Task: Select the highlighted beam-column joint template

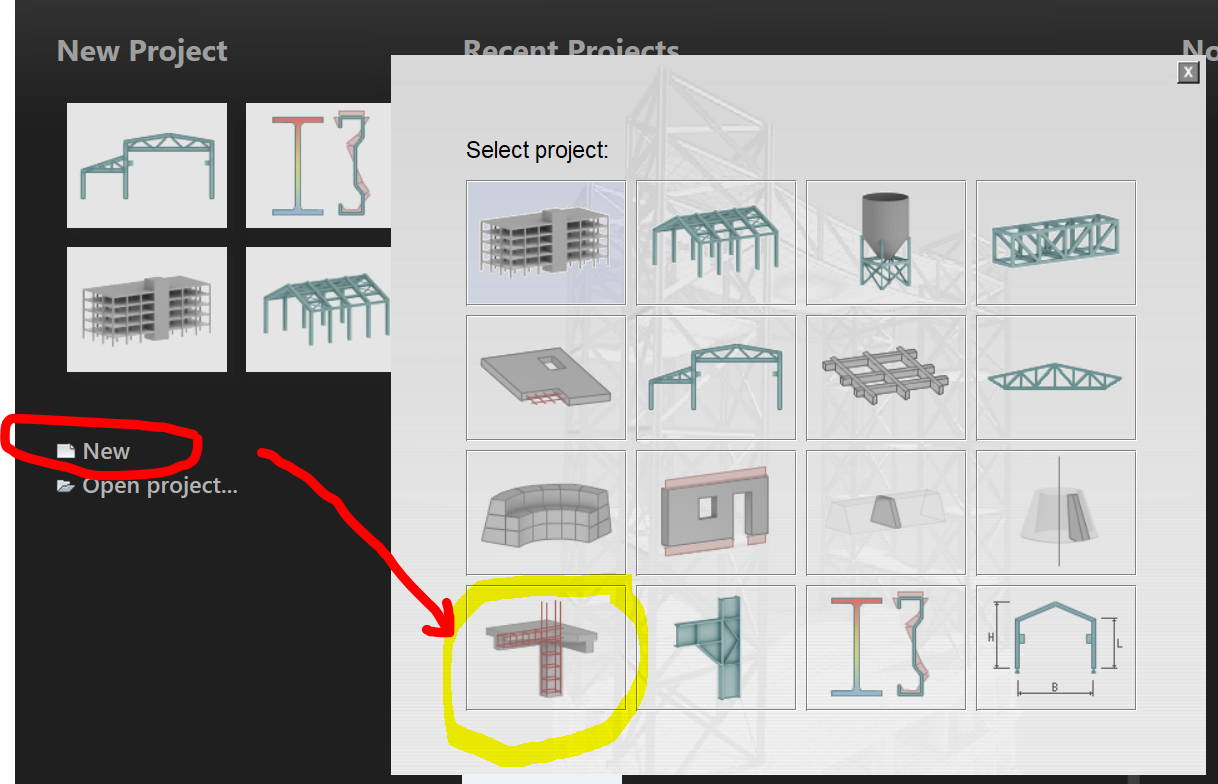Action: pos(545,646)
